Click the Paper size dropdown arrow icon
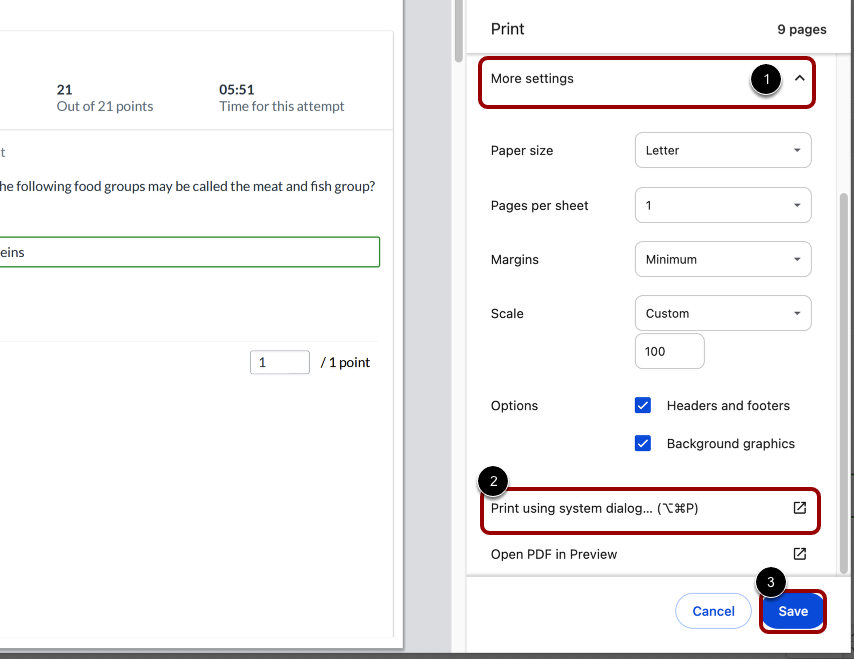The width and height of the screenshot is (854, 659). [x=798, y=150]
